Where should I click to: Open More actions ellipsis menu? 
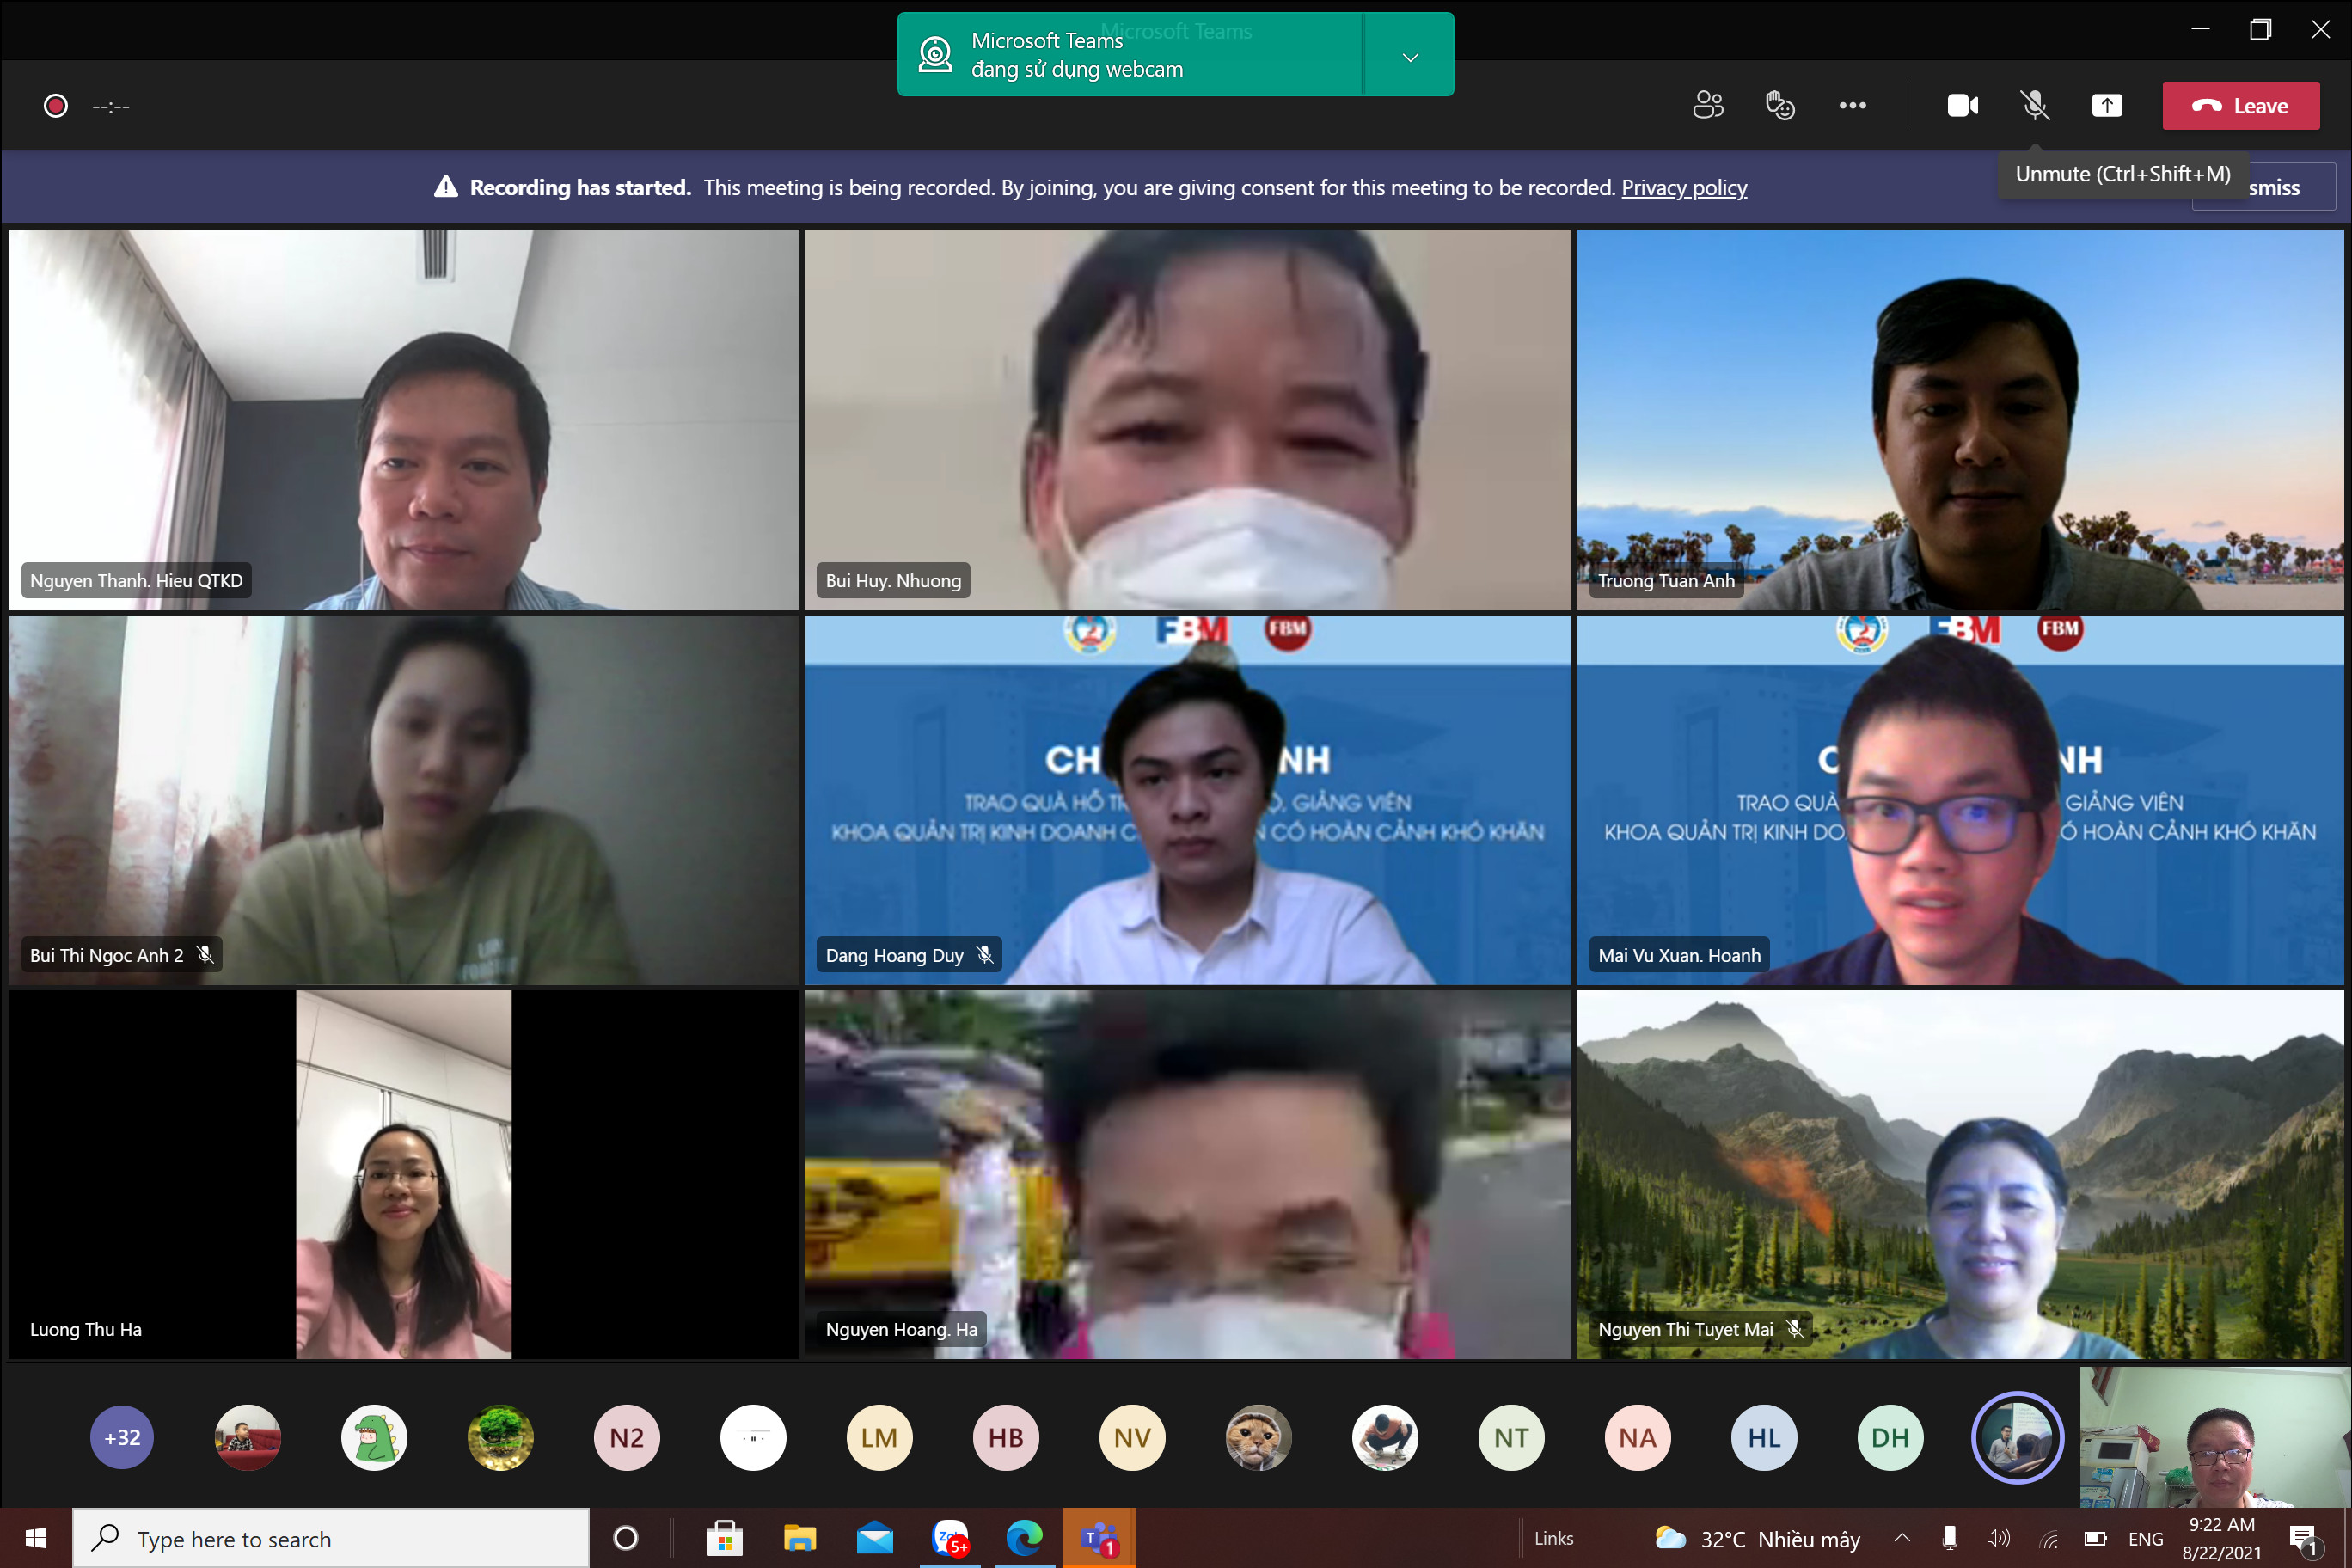tap(1852, 105)
